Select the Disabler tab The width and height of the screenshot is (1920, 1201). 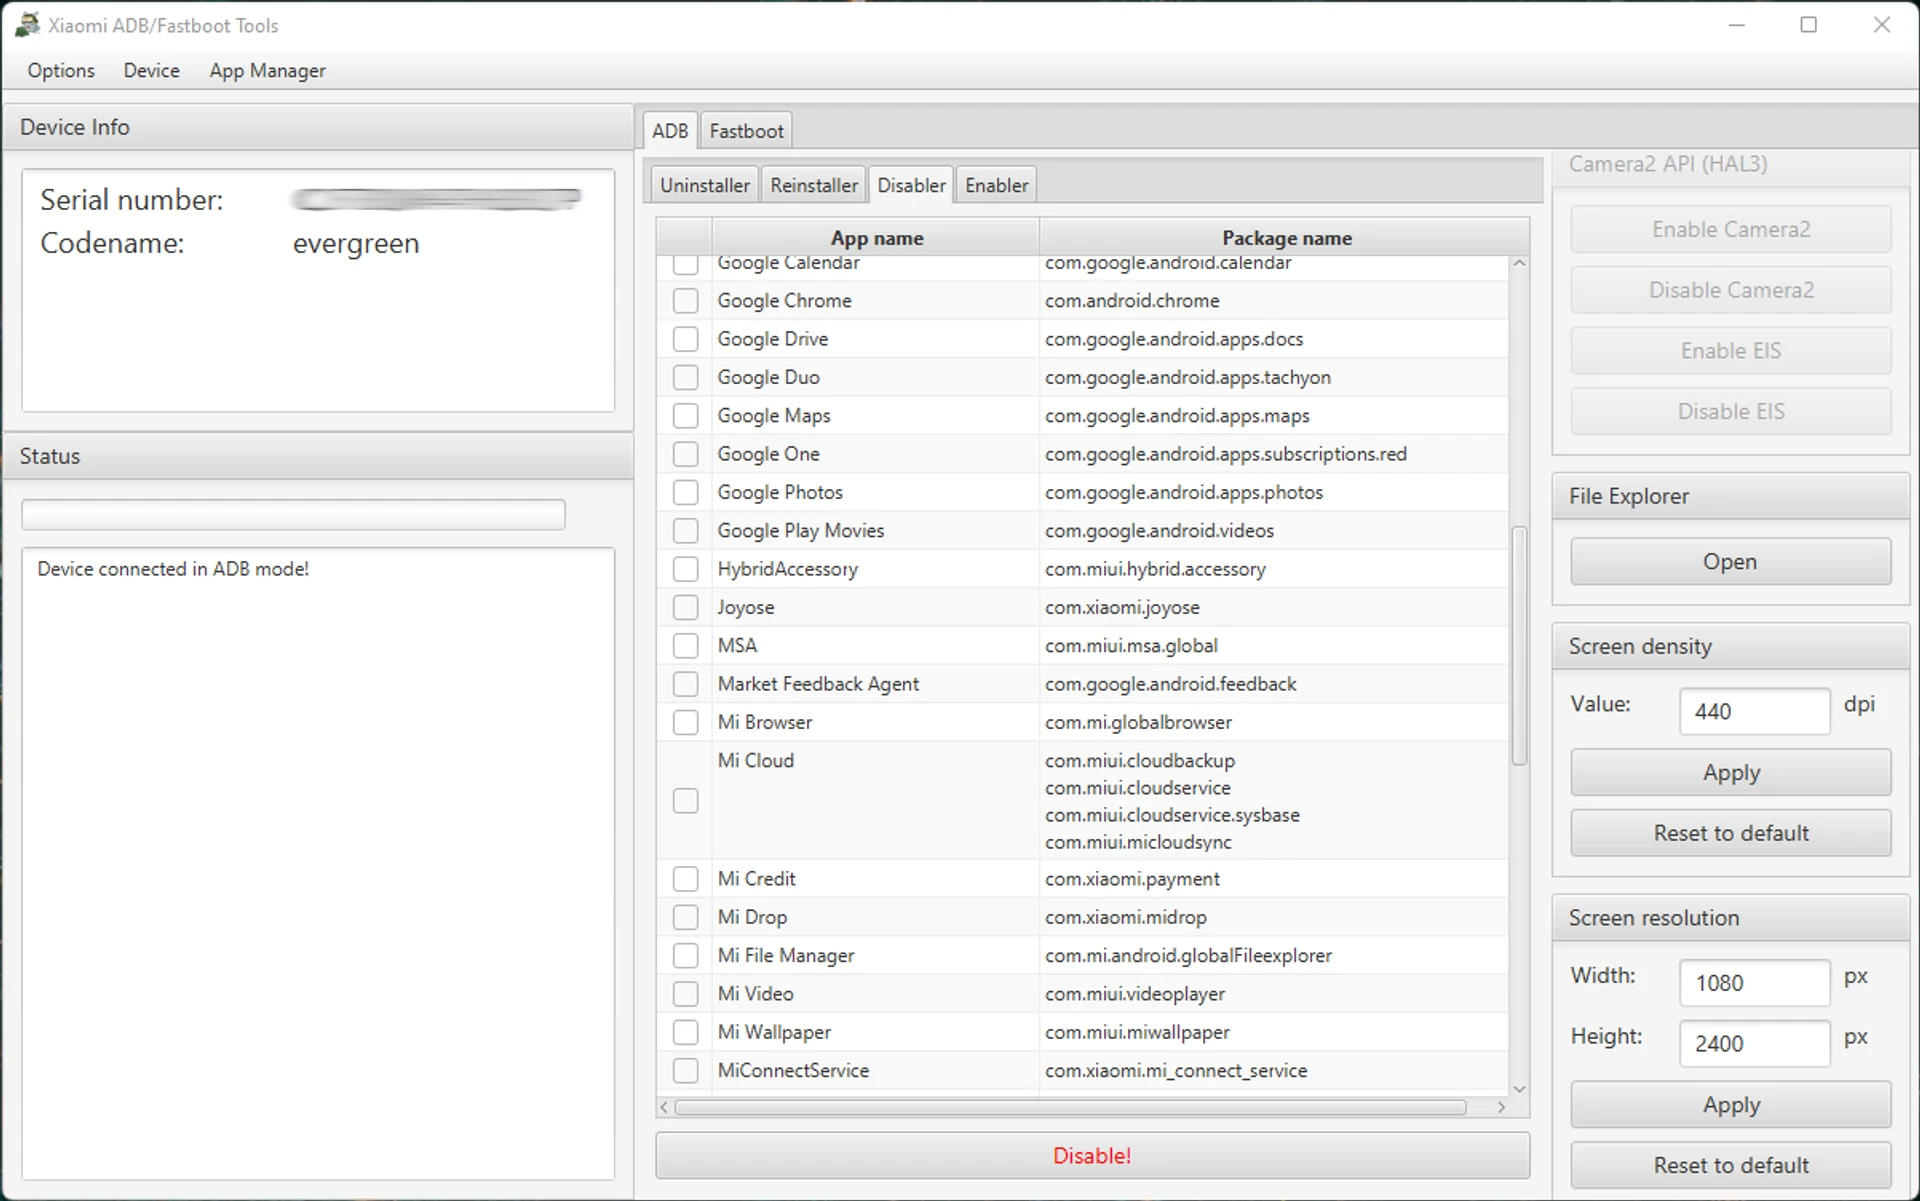911,185
